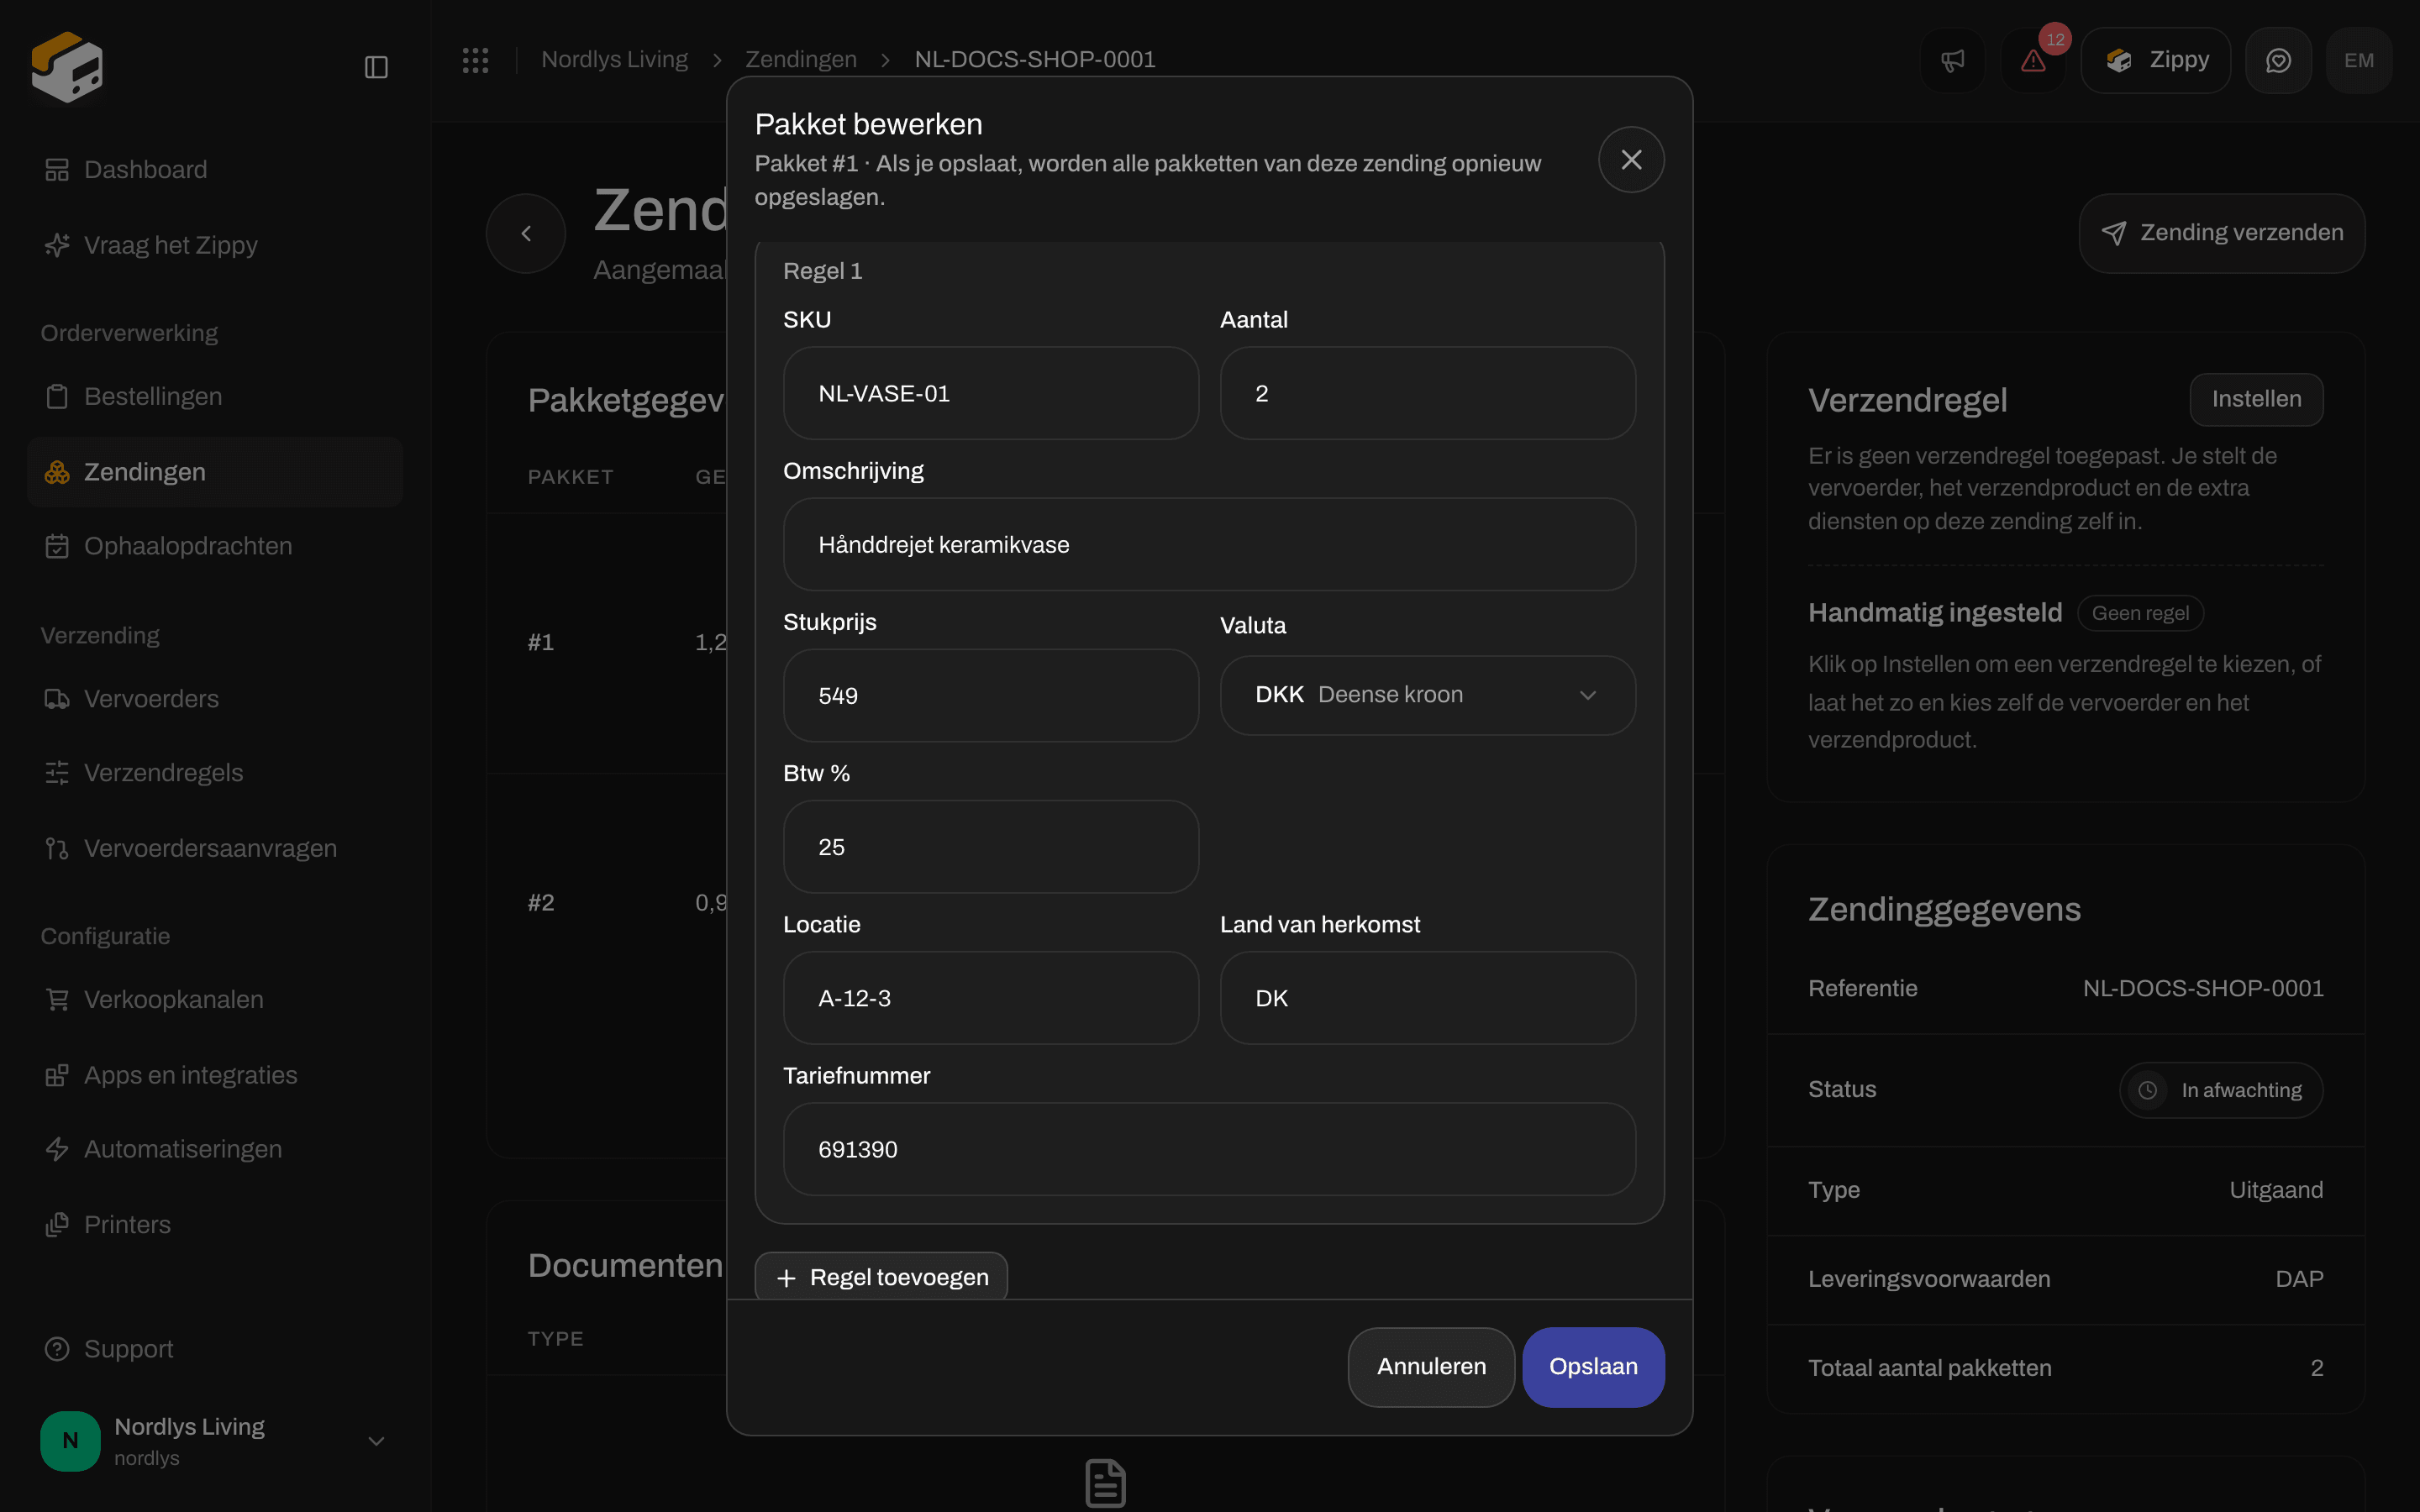Open Support link
2420x1512 pixels.
point(215,1349)
